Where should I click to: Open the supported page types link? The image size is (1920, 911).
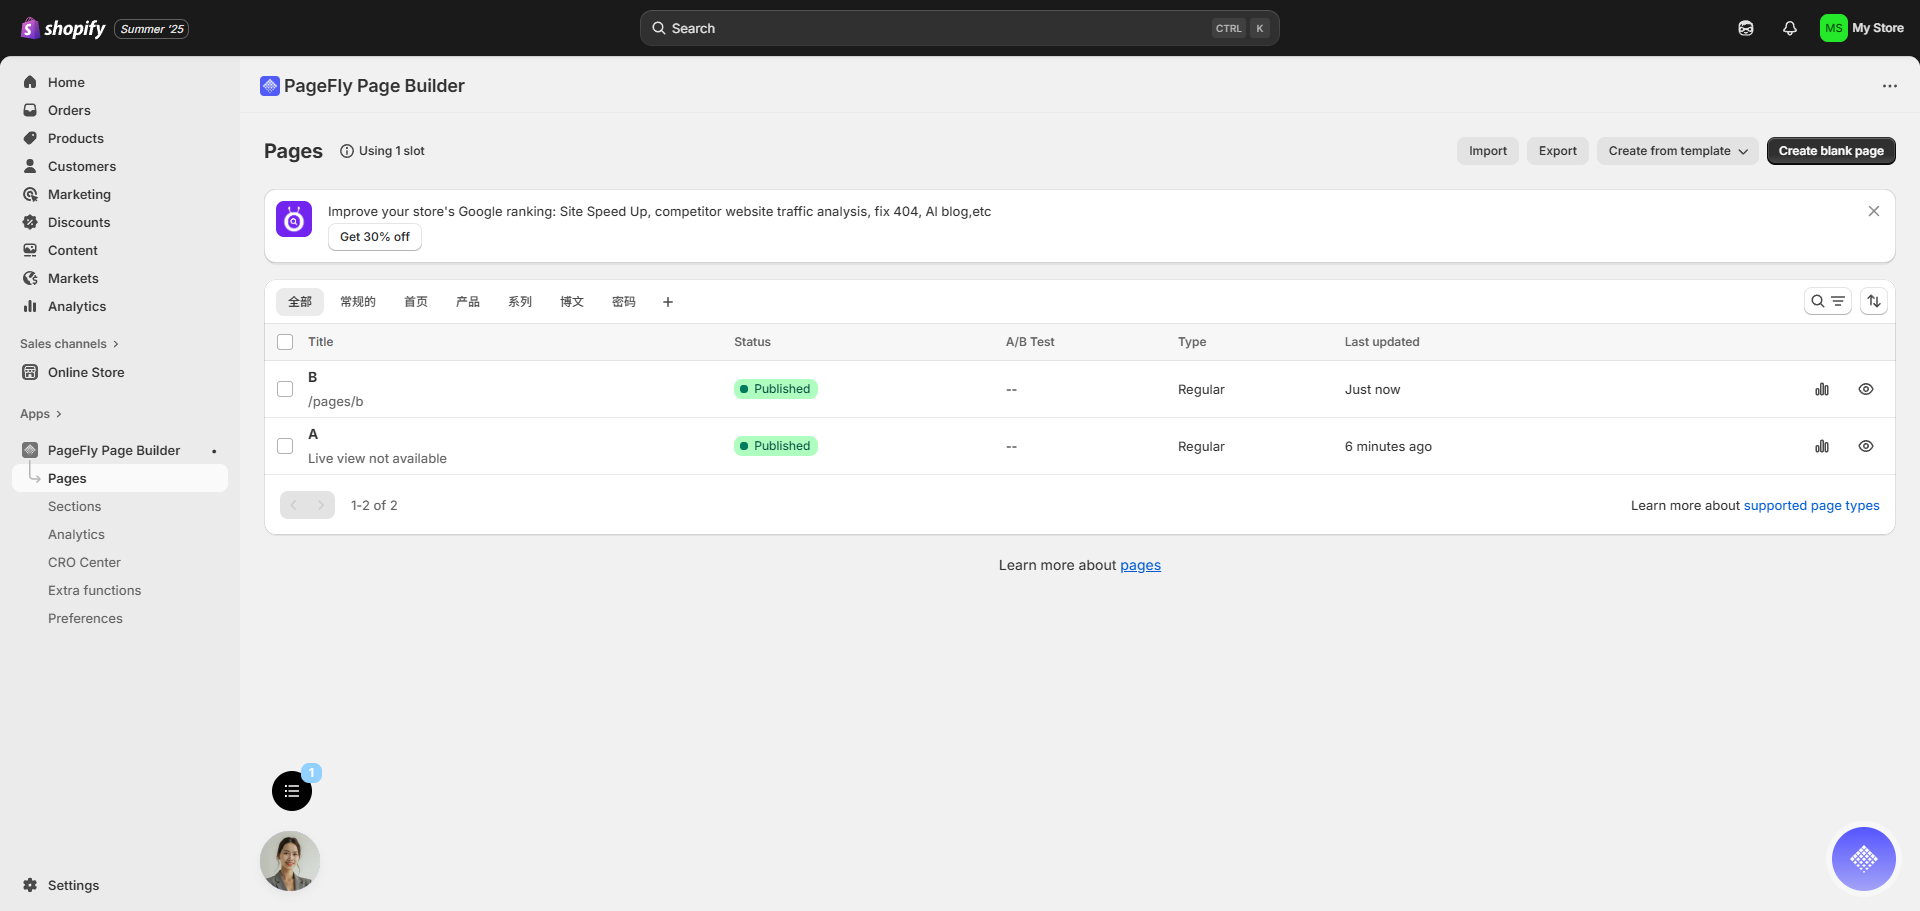pos(1811,506)
